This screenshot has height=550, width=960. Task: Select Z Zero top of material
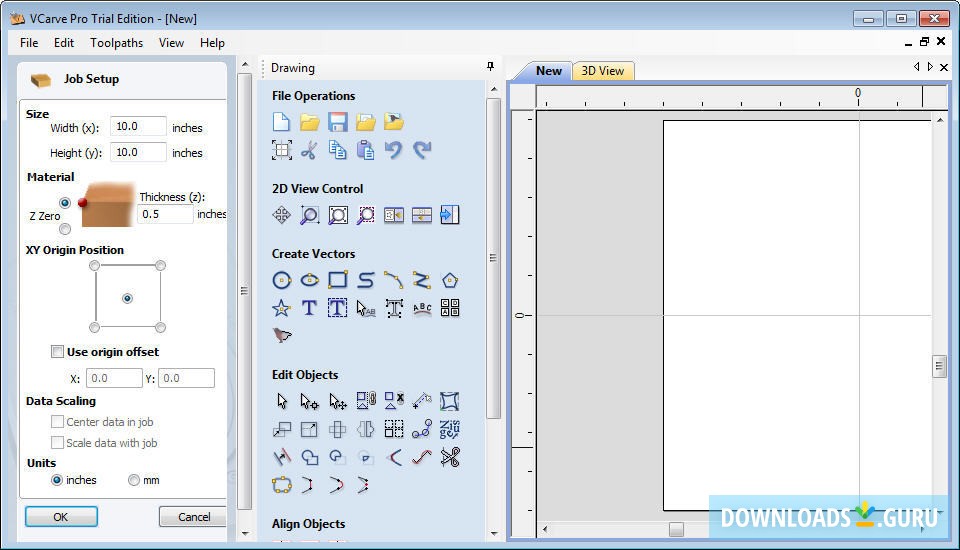click(x=64, y=203)
